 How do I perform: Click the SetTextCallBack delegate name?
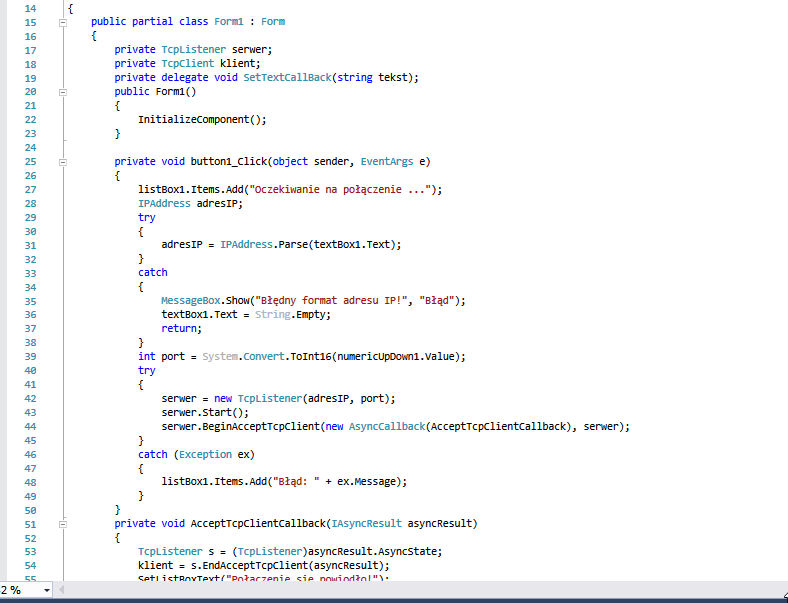[x=287, y=77]
